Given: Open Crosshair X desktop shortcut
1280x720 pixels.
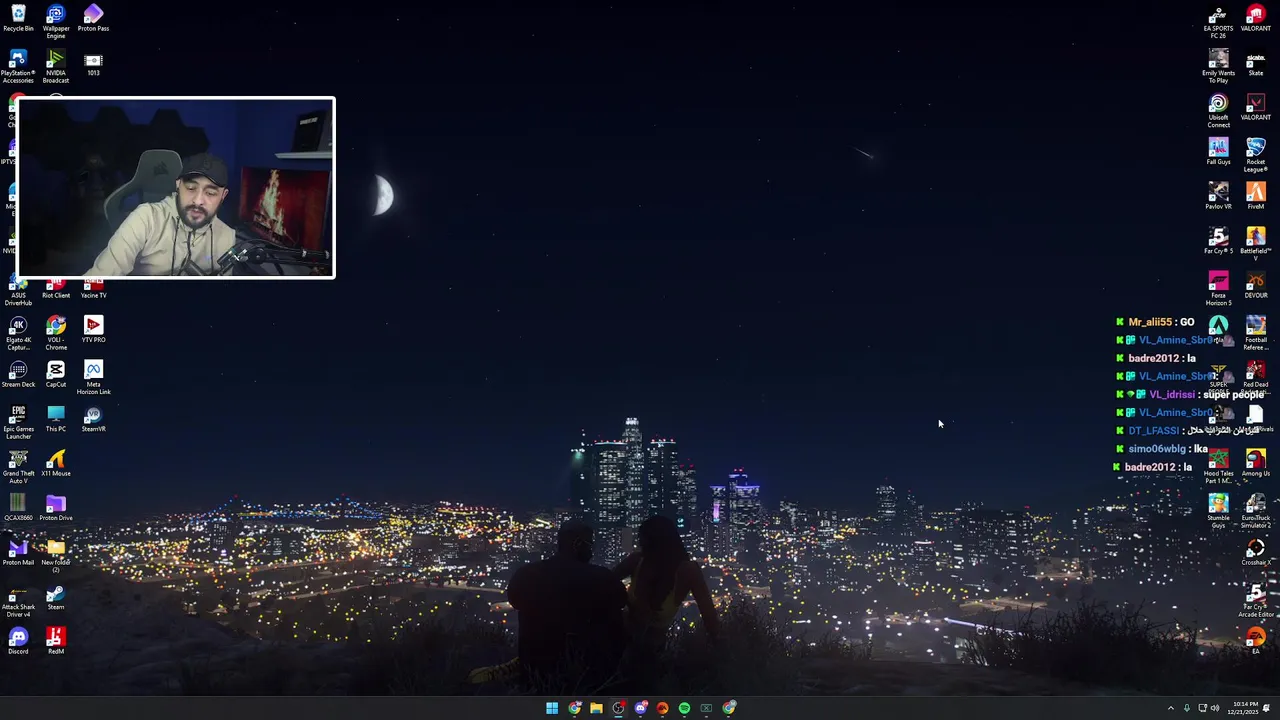Looking at the screenshot, I should point(1256,552).
